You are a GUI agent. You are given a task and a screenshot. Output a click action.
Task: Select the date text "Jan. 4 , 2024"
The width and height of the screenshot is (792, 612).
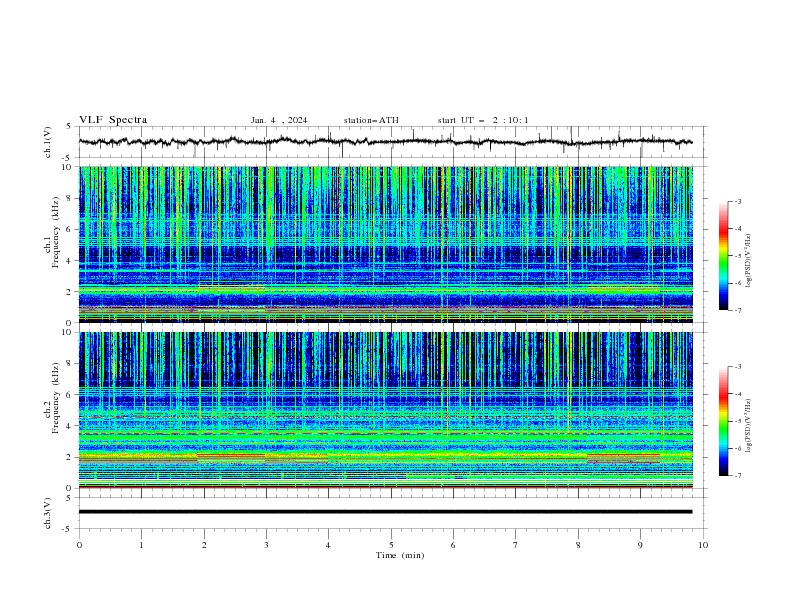click(x=279, y=120)
